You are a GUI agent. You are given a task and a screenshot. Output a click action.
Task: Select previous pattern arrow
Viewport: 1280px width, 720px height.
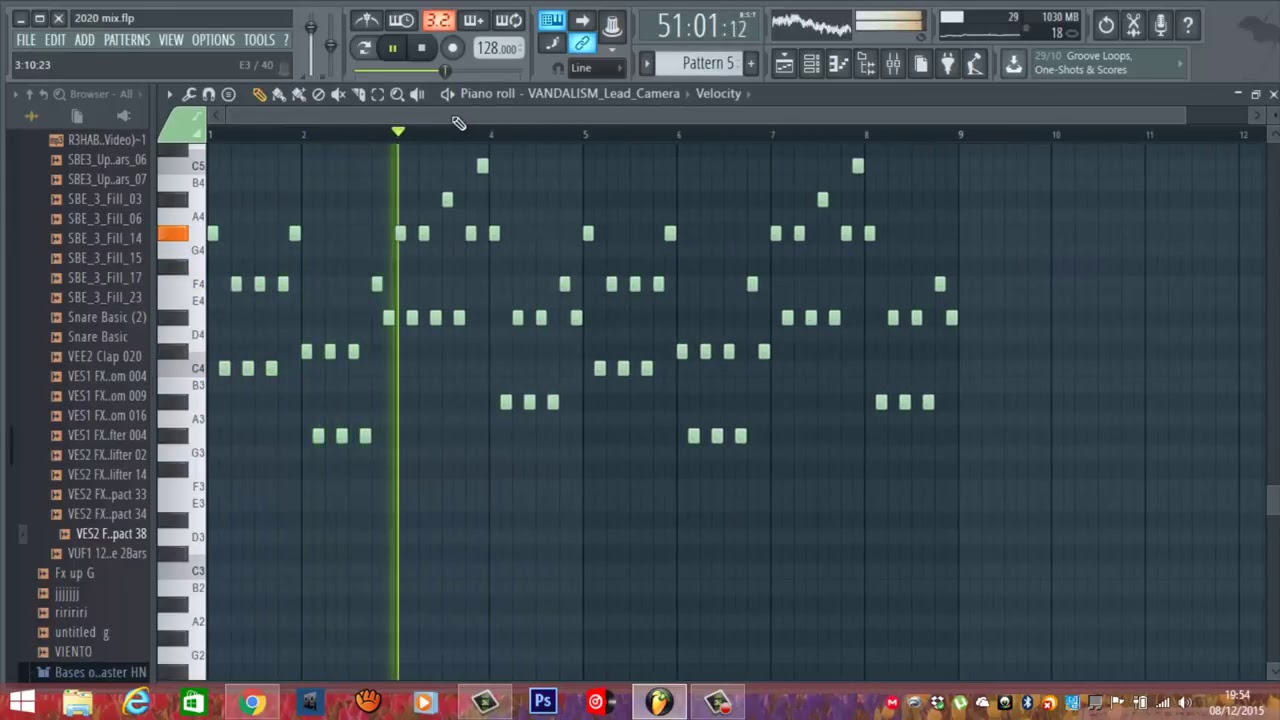coord(647,64)
